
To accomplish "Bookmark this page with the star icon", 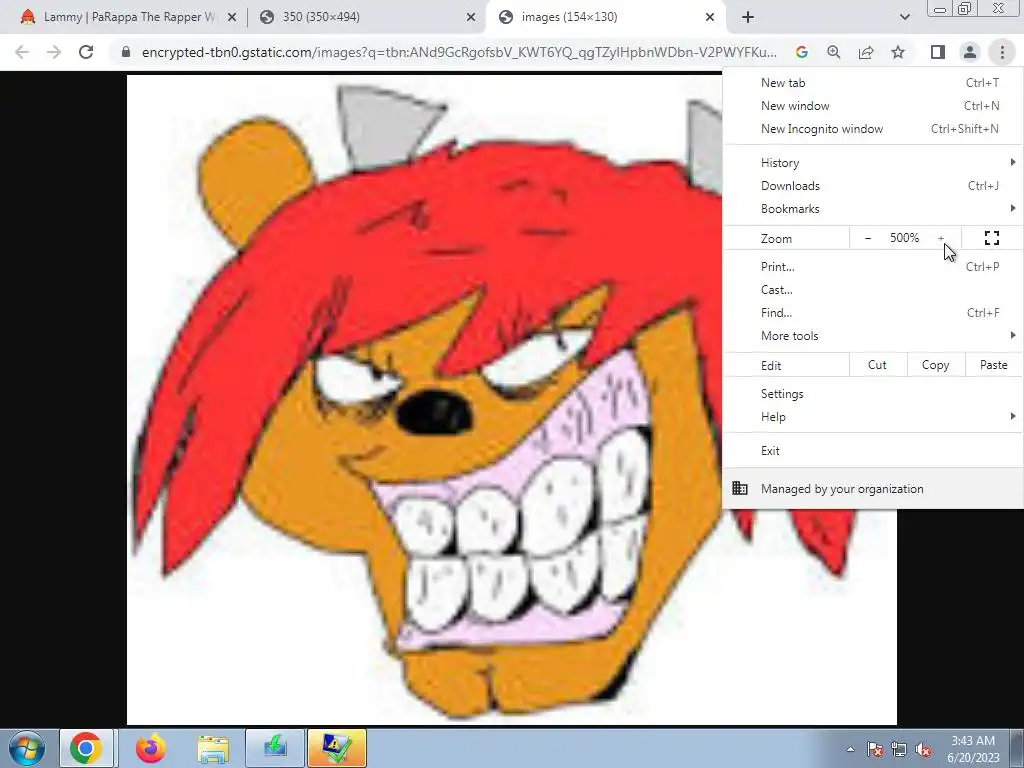I will click(898, 52).
